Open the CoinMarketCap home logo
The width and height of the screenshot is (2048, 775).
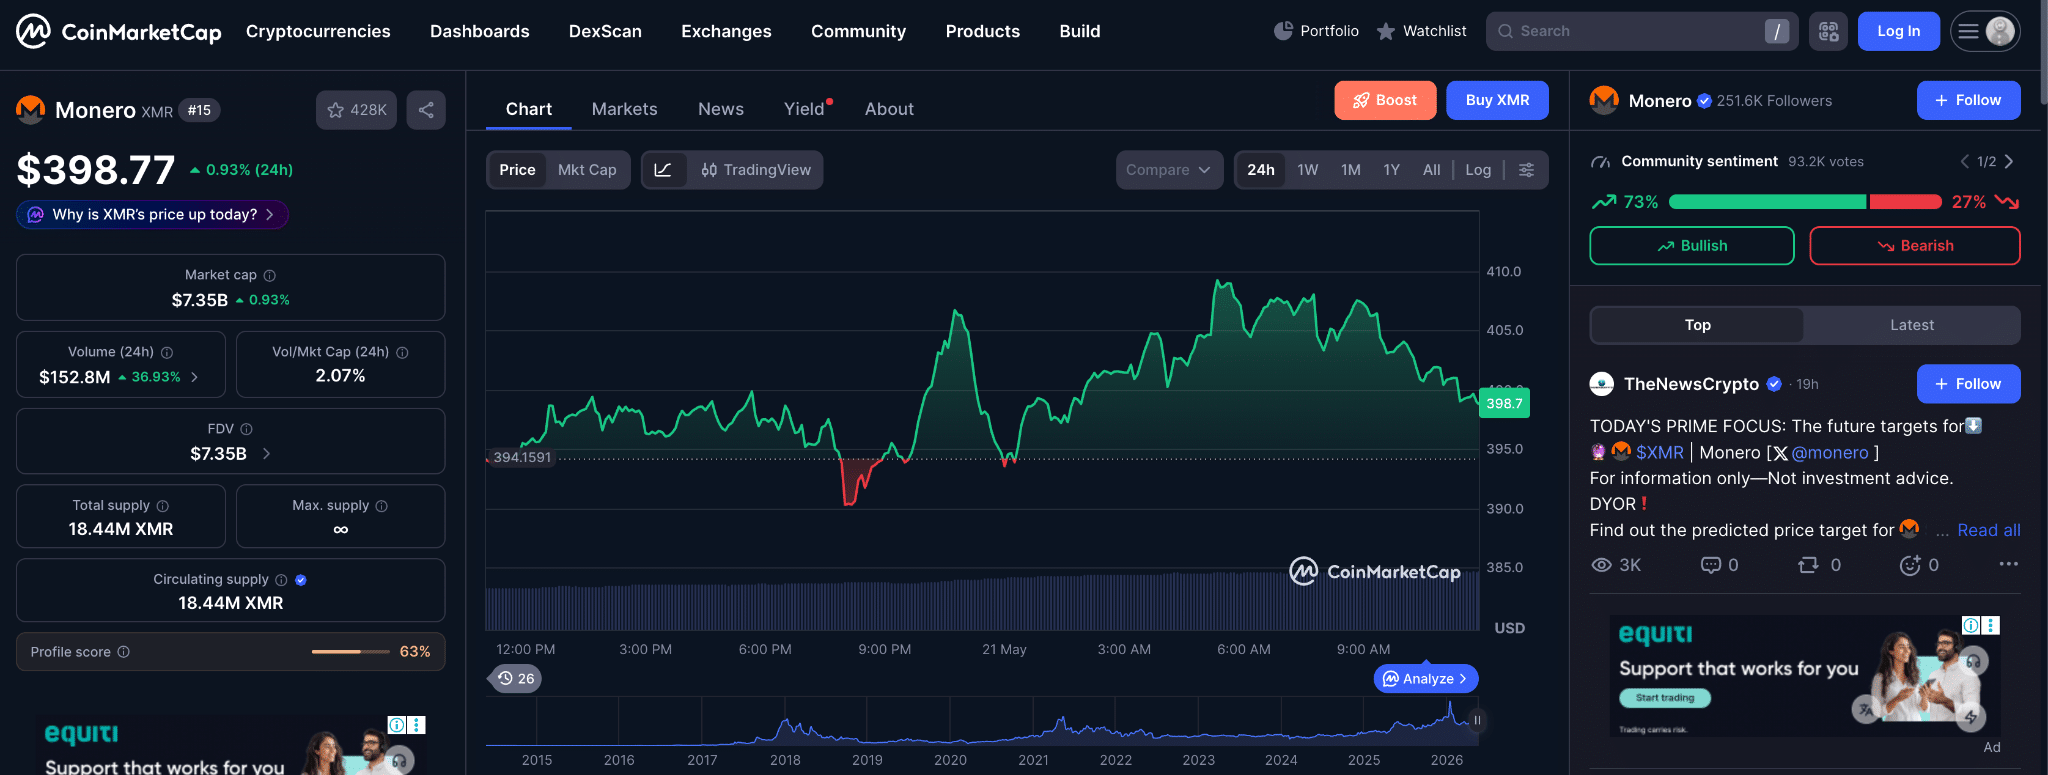click(119, 31)
